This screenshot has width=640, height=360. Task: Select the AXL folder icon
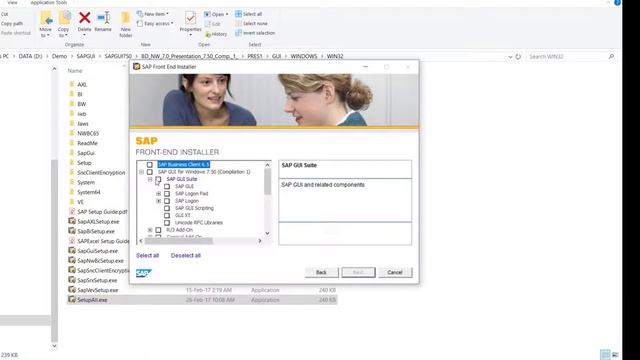click(x=72, y=84)
